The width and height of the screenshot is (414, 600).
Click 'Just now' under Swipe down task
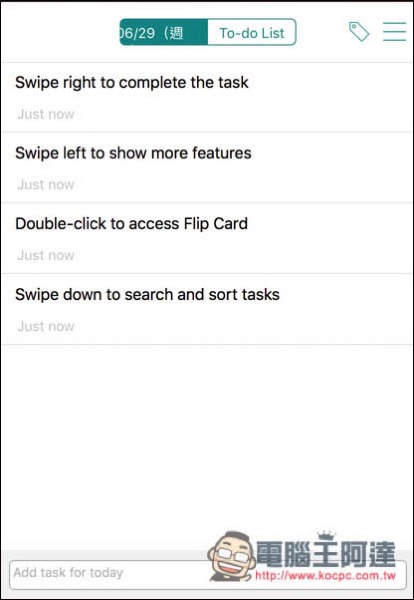tap(46, 326)
